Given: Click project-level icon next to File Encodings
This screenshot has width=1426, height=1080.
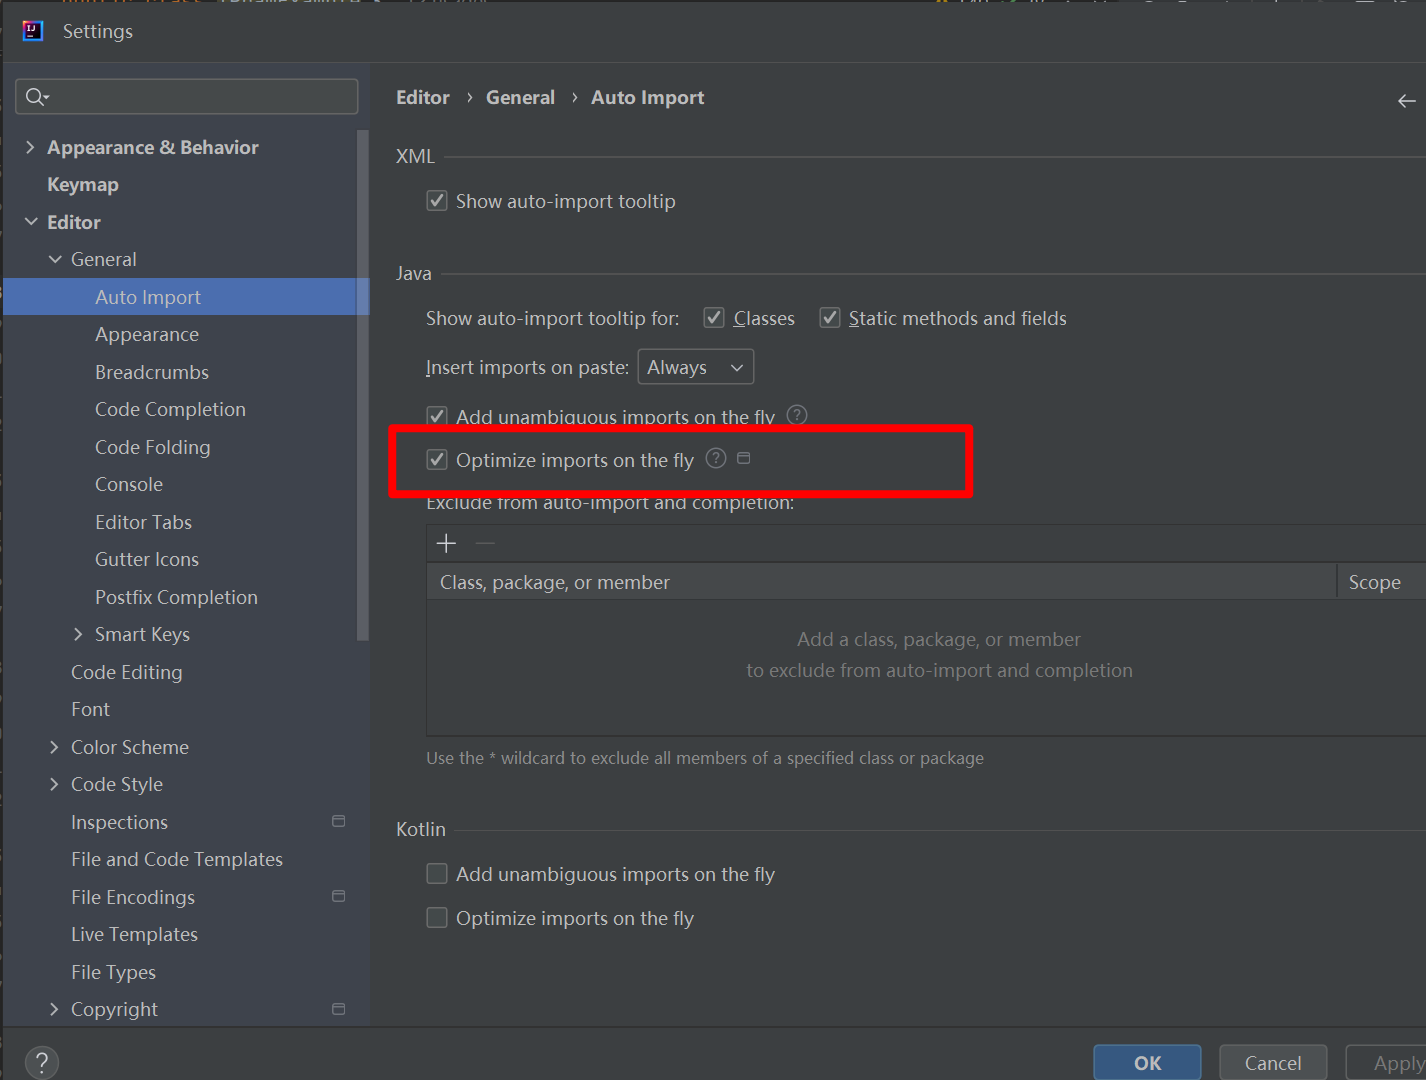Looking at the screenshot, I should point(338,896).
